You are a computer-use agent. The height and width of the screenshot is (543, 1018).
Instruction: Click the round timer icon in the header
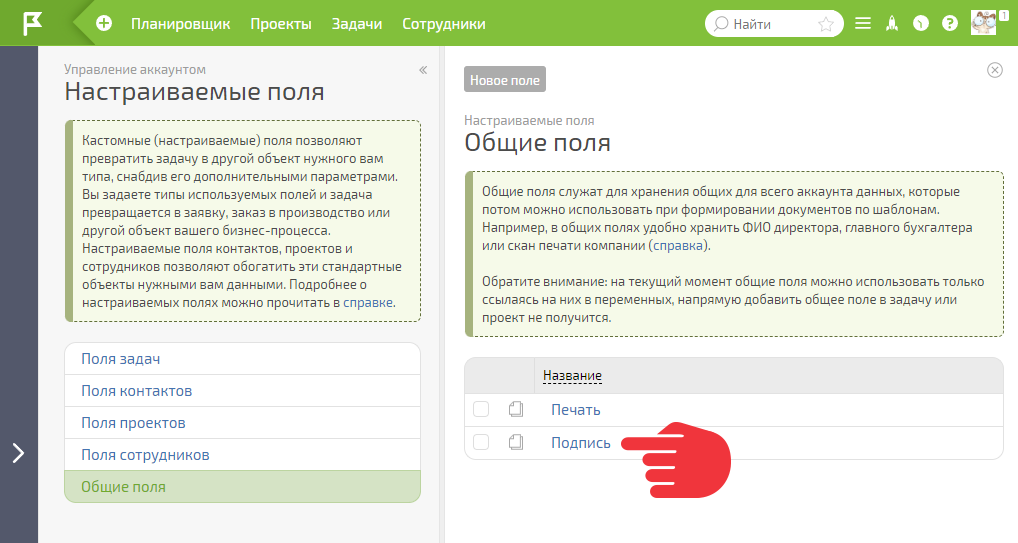(921, 23)
